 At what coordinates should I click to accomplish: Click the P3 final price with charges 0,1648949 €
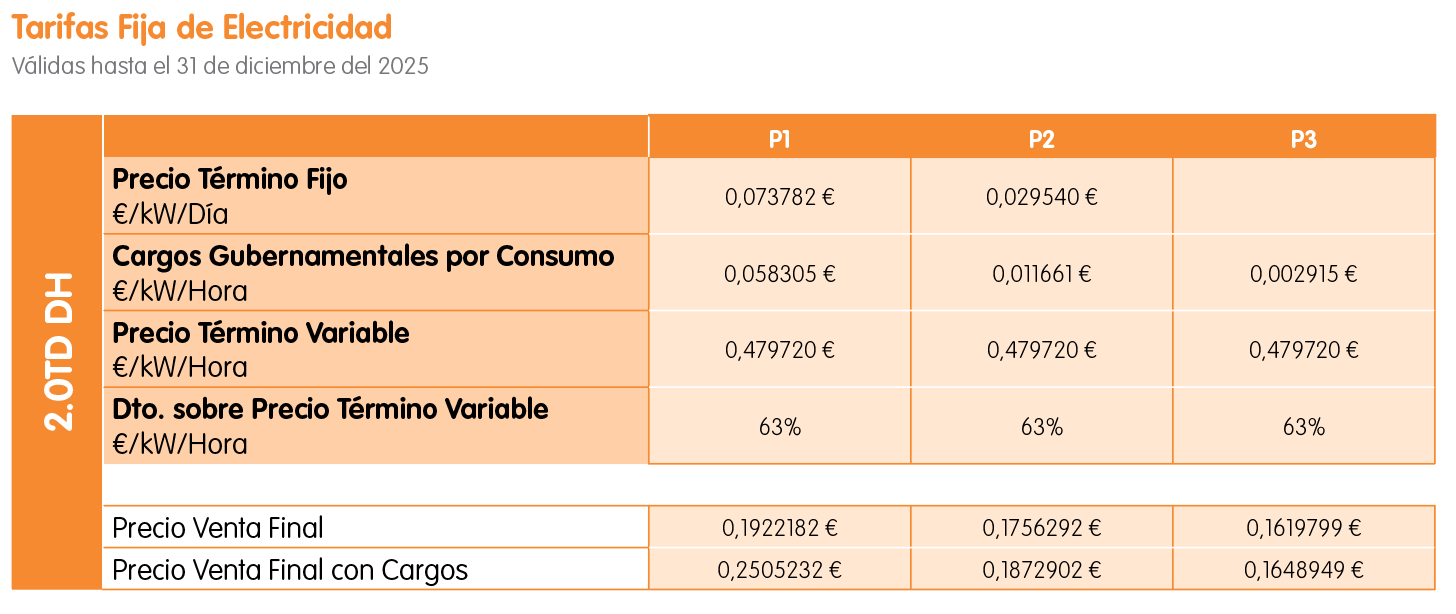coord(1303,571)
